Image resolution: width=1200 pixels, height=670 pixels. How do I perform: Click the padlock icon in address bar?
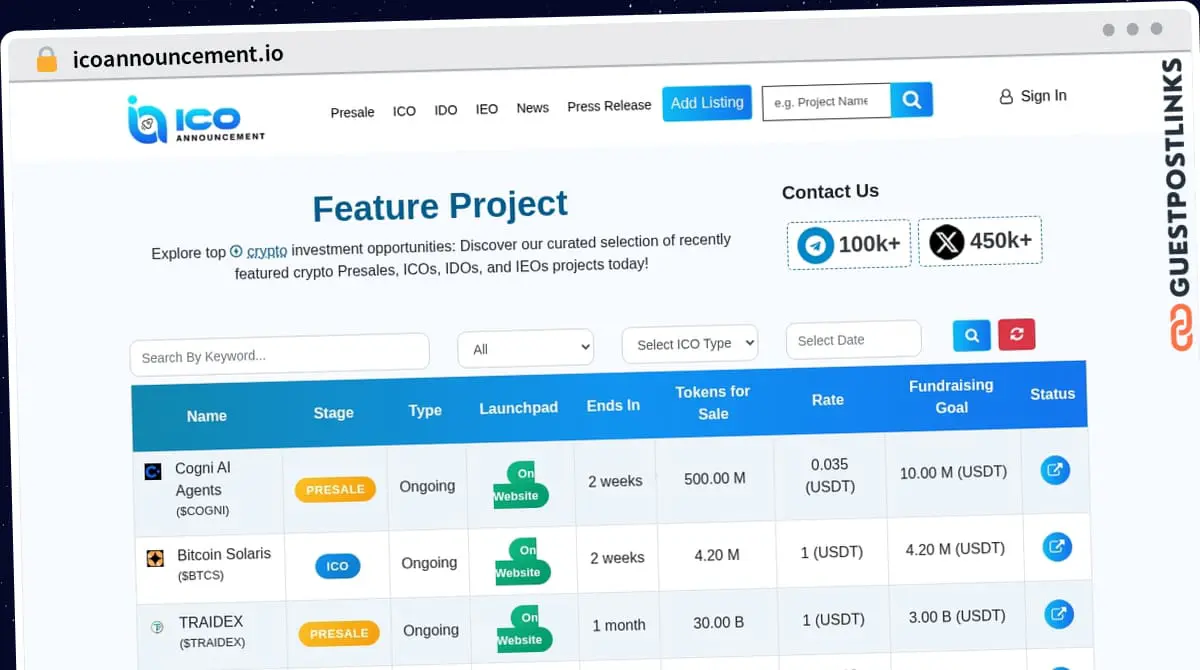pos(47,59)
